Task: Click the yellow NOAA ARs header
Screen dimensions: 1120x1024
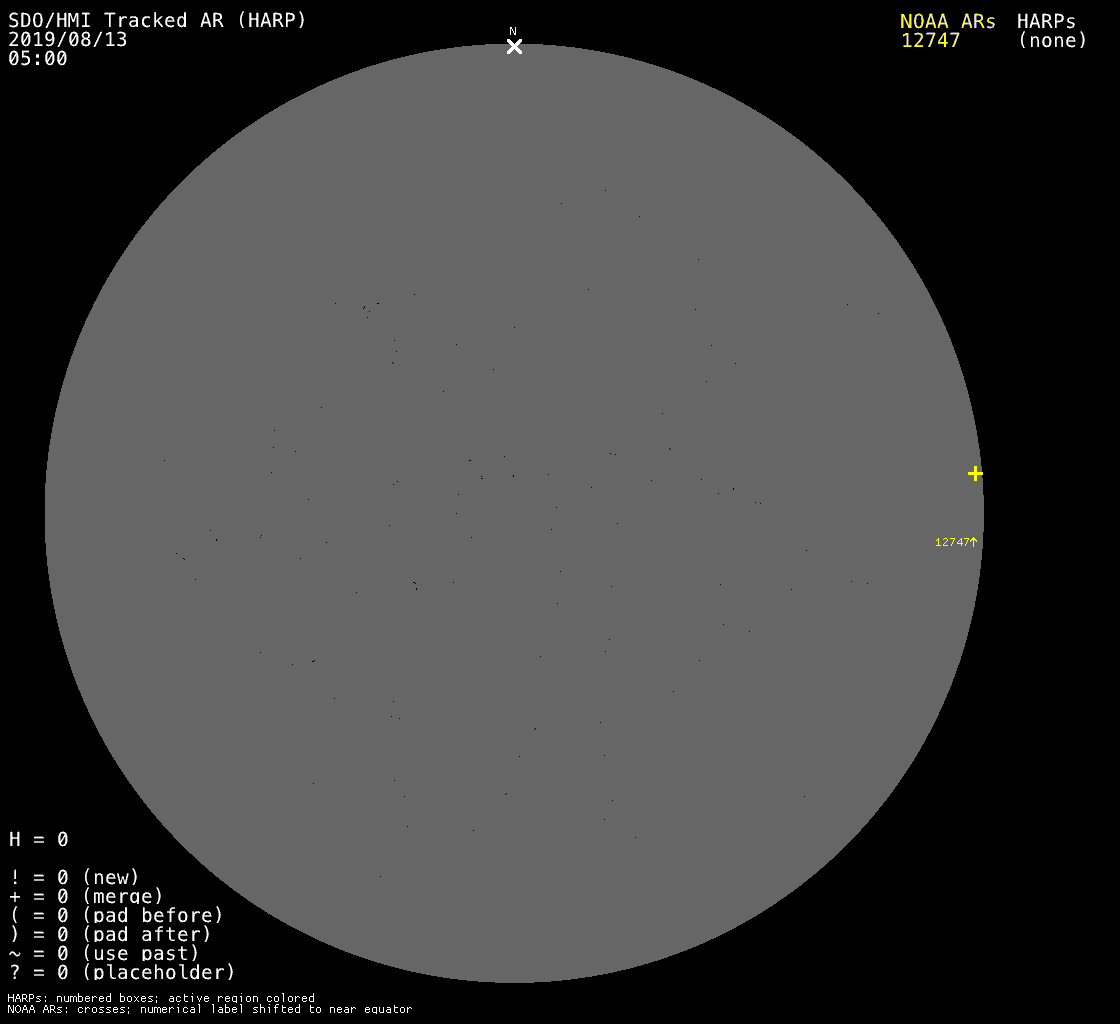Action: [947, 21]
